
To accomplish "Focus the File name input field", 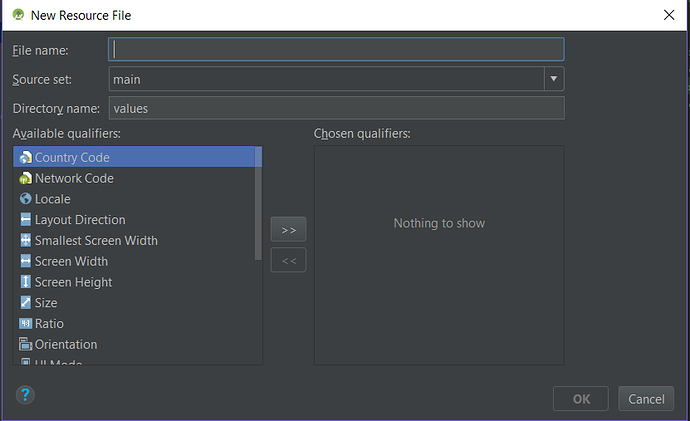I will click(336, 49).
